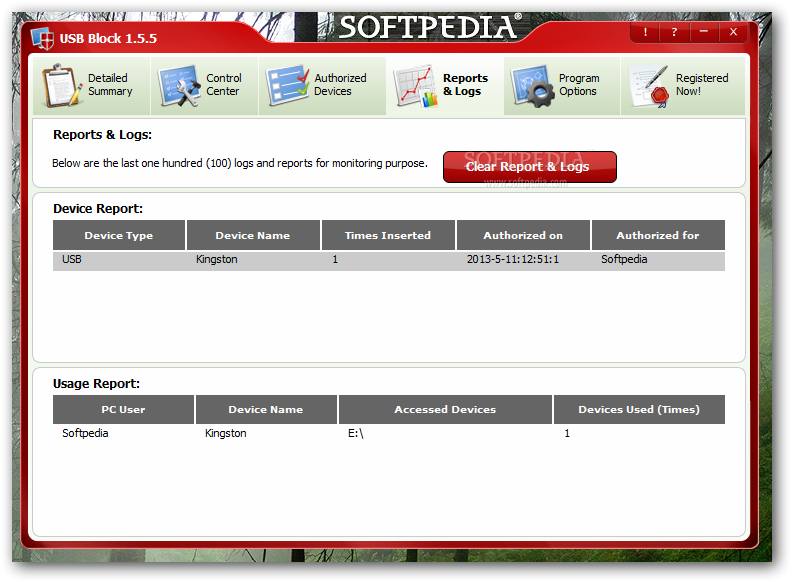Click the exclamation mark title button

coord(645,32)
